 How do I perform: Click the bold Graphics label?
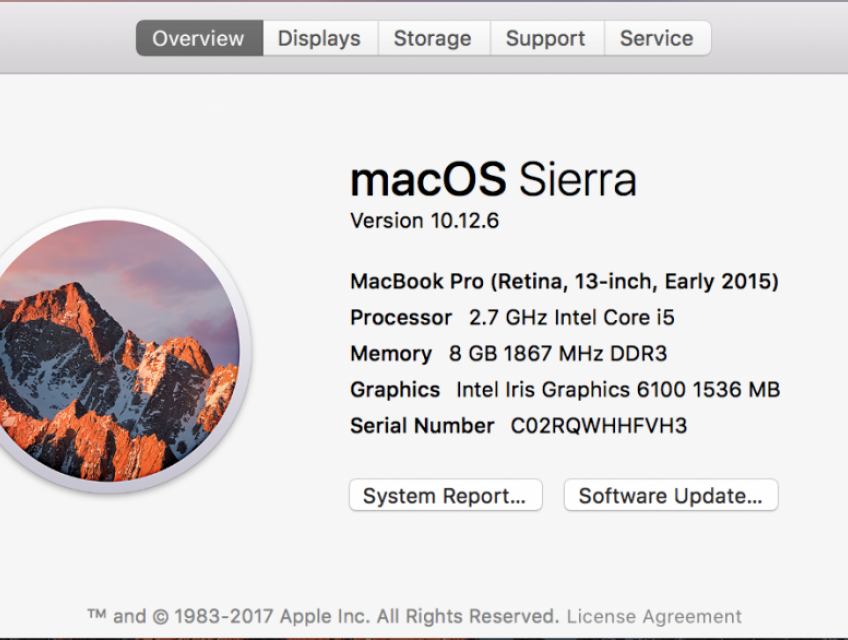396,389
